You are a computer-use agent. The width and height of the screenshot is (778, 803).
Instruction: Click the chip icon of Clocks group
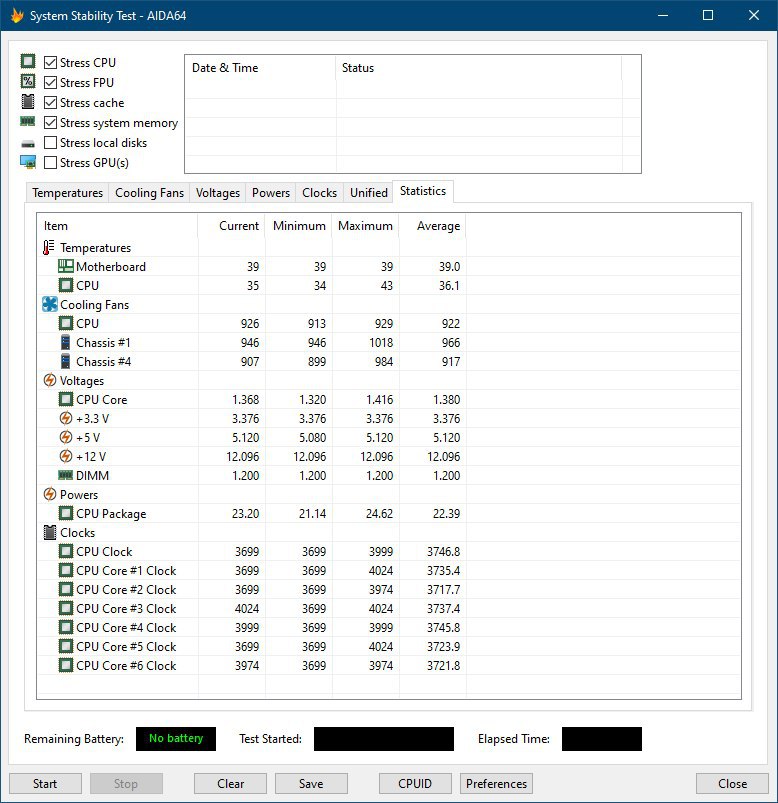(x=50, y=532)
